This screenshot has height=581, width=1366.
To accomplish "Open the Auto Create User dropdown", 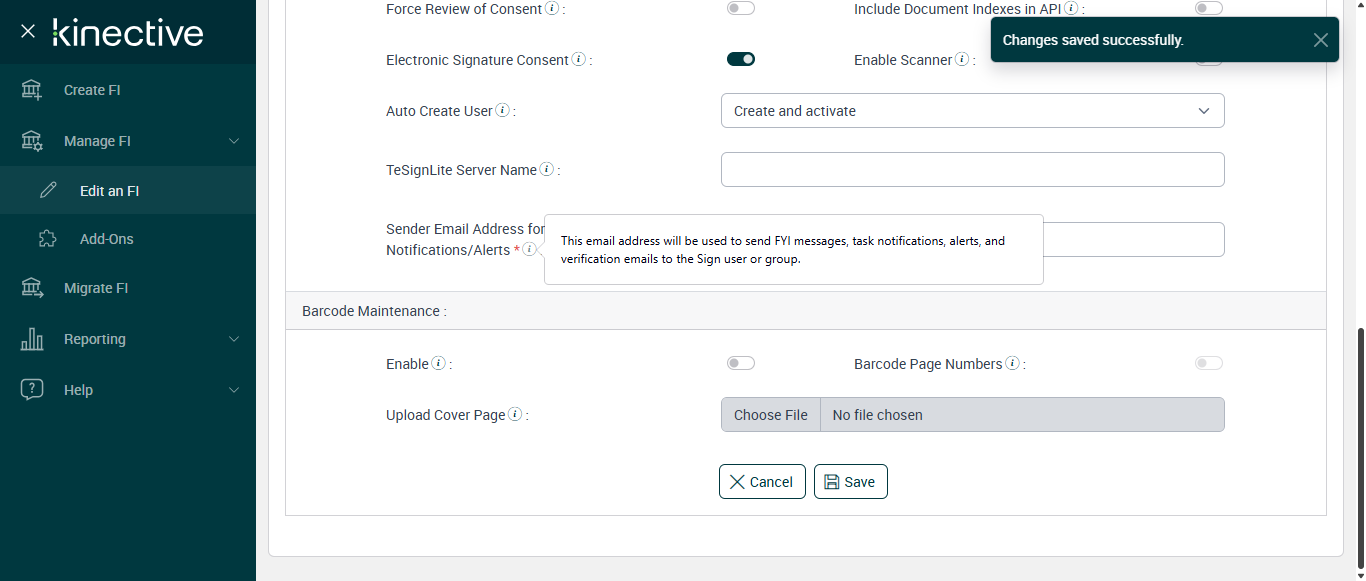I will [972, 111].
